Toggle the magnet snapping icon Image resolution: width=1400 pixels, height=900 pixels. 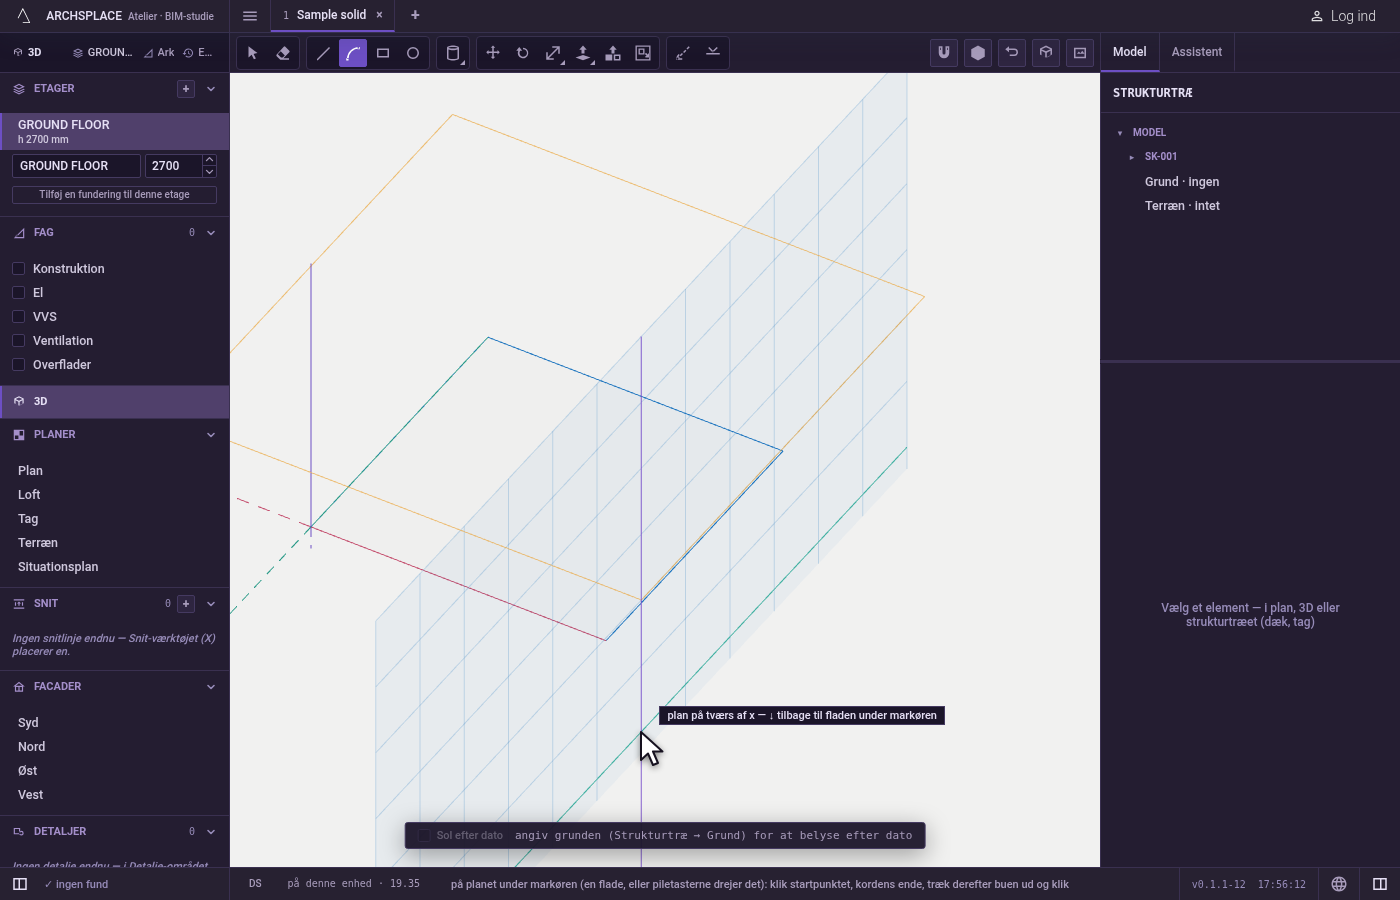(x=944, y=53)
